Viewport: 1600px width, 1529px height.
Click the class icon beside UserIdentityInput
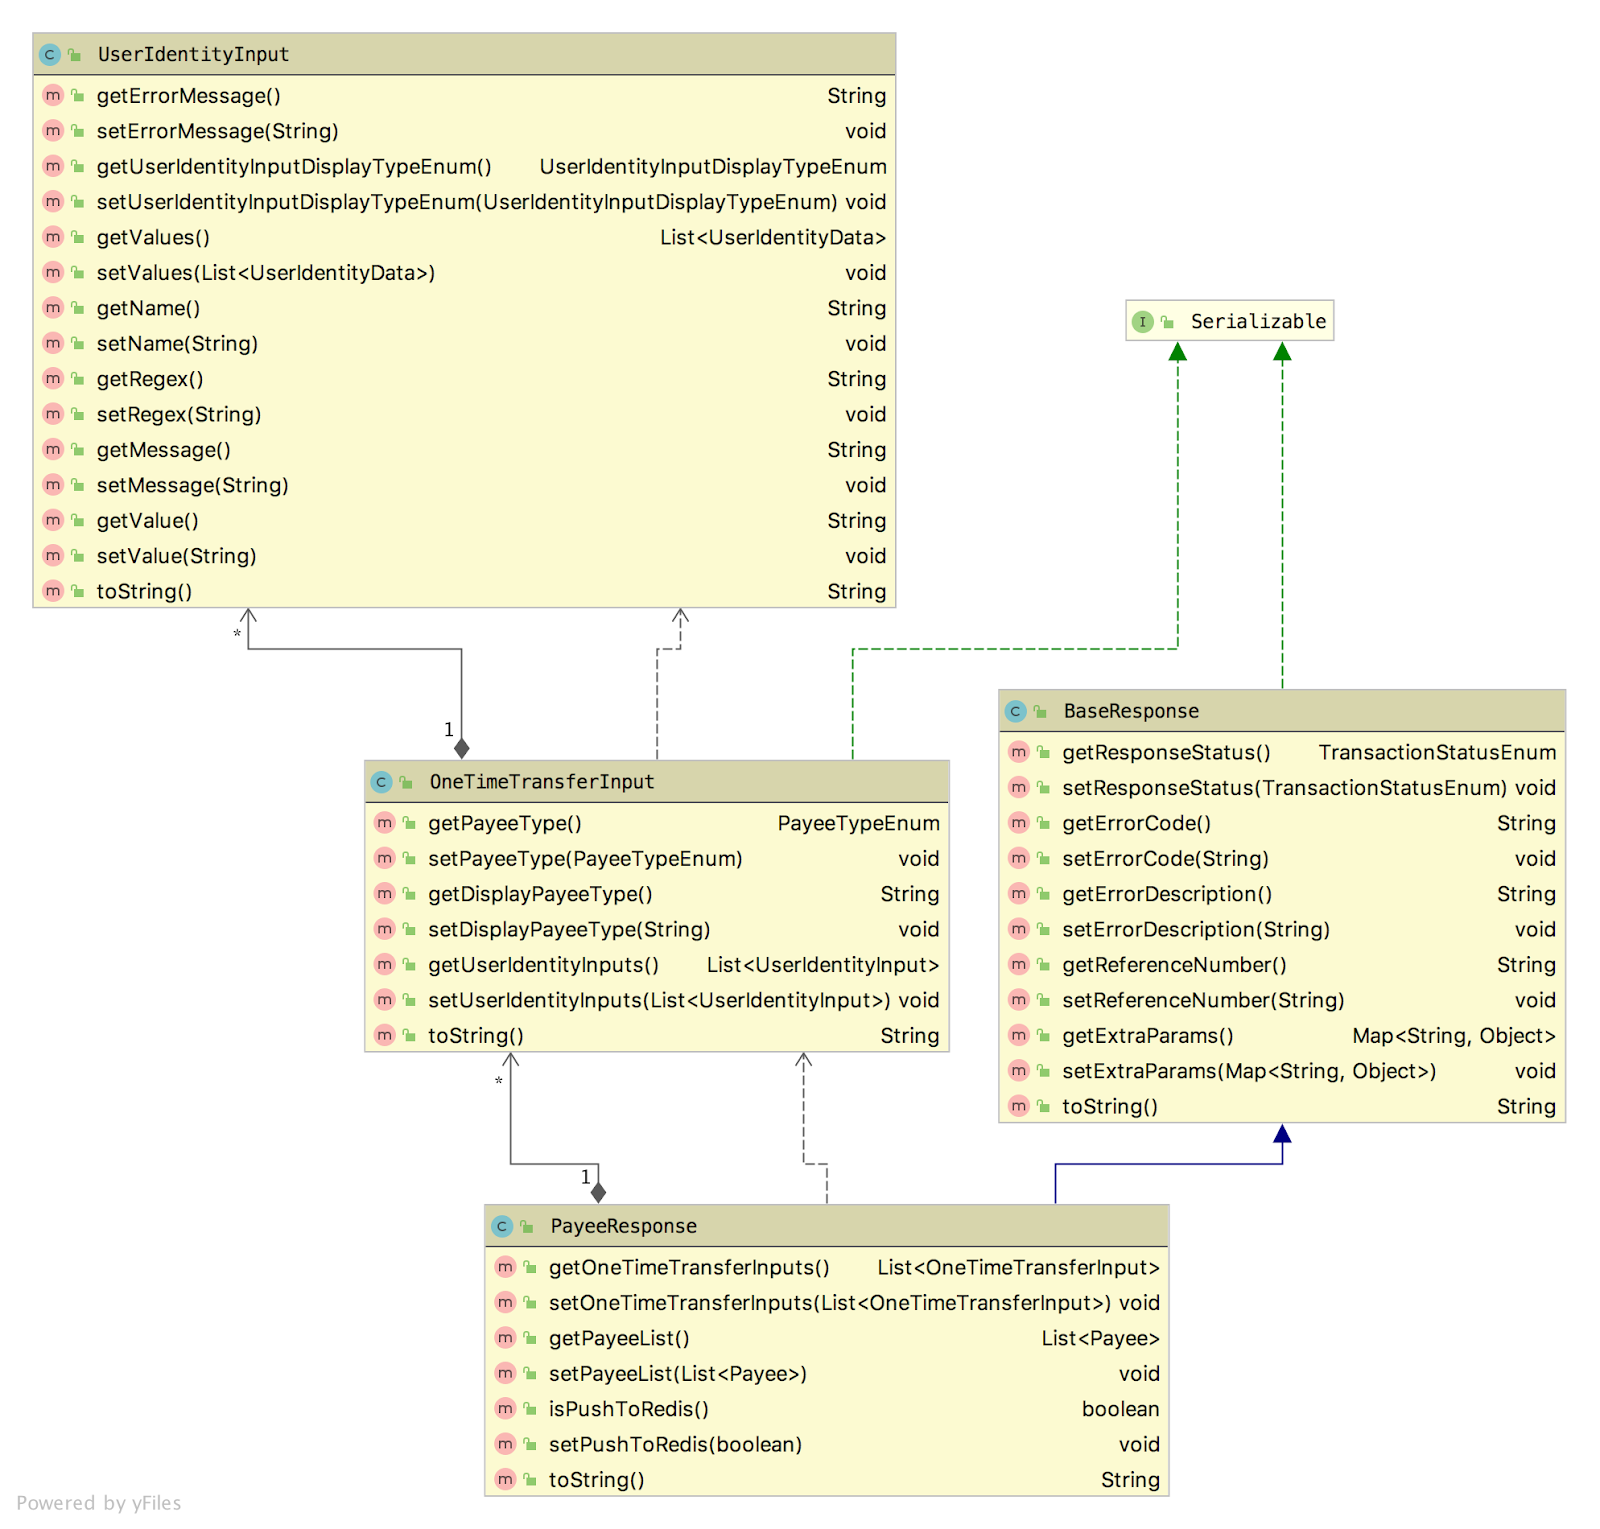tap(50, 55)
